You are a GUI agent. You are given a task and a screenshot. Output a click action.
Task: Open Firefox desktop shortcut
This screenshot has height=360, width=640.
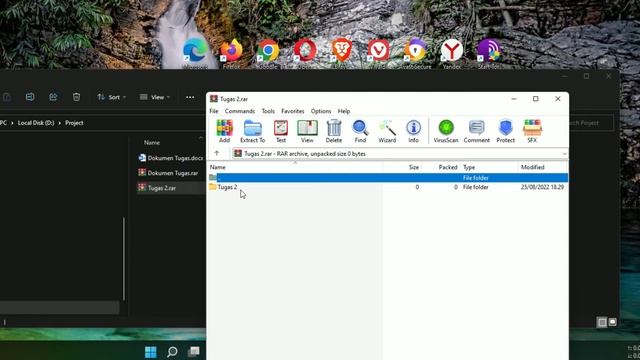[x=231, y=53]
